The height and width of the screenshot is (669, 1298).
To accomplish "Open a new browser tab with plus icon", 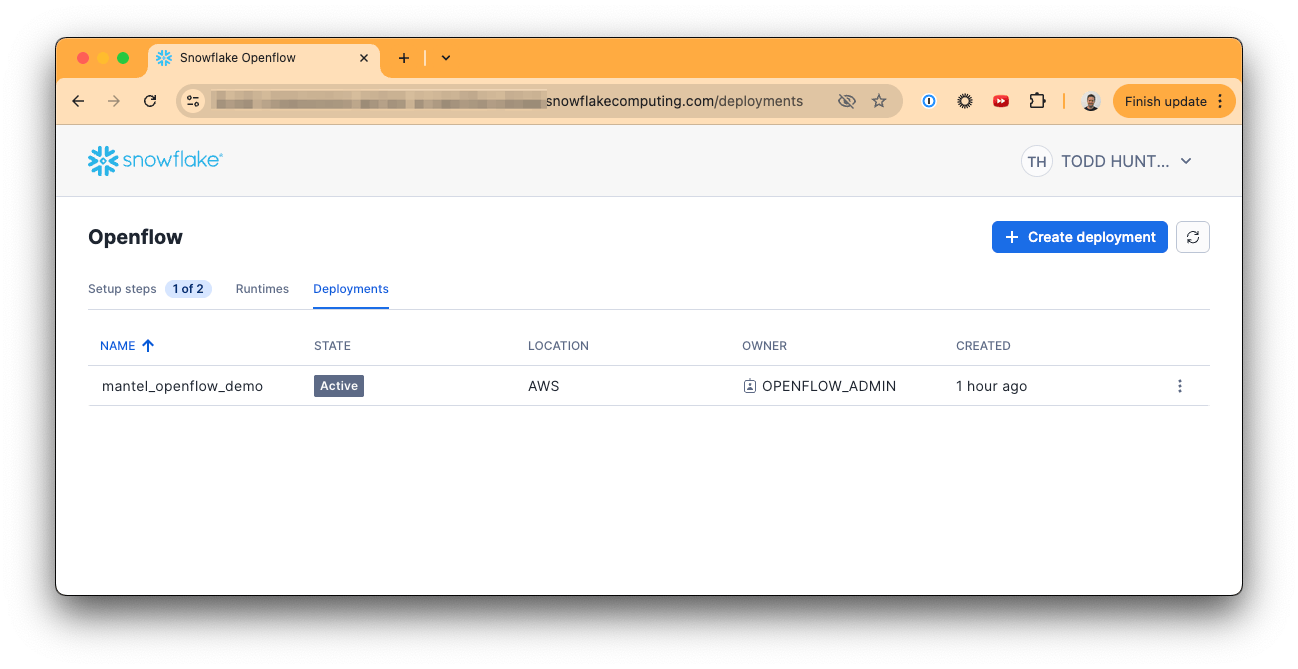I will (x=404, y=58).
